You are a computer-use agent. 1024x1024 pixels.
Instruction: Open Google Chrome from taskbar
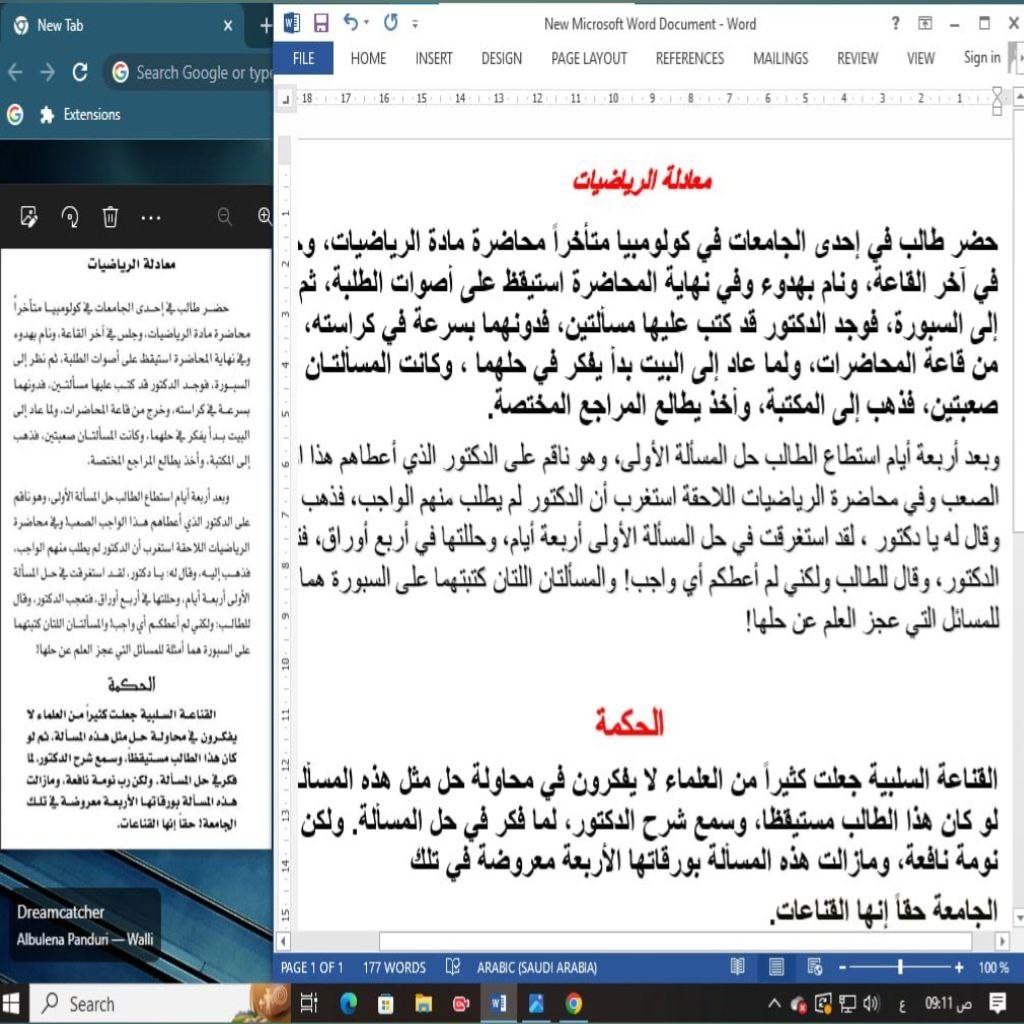[x=574, y=1003]
